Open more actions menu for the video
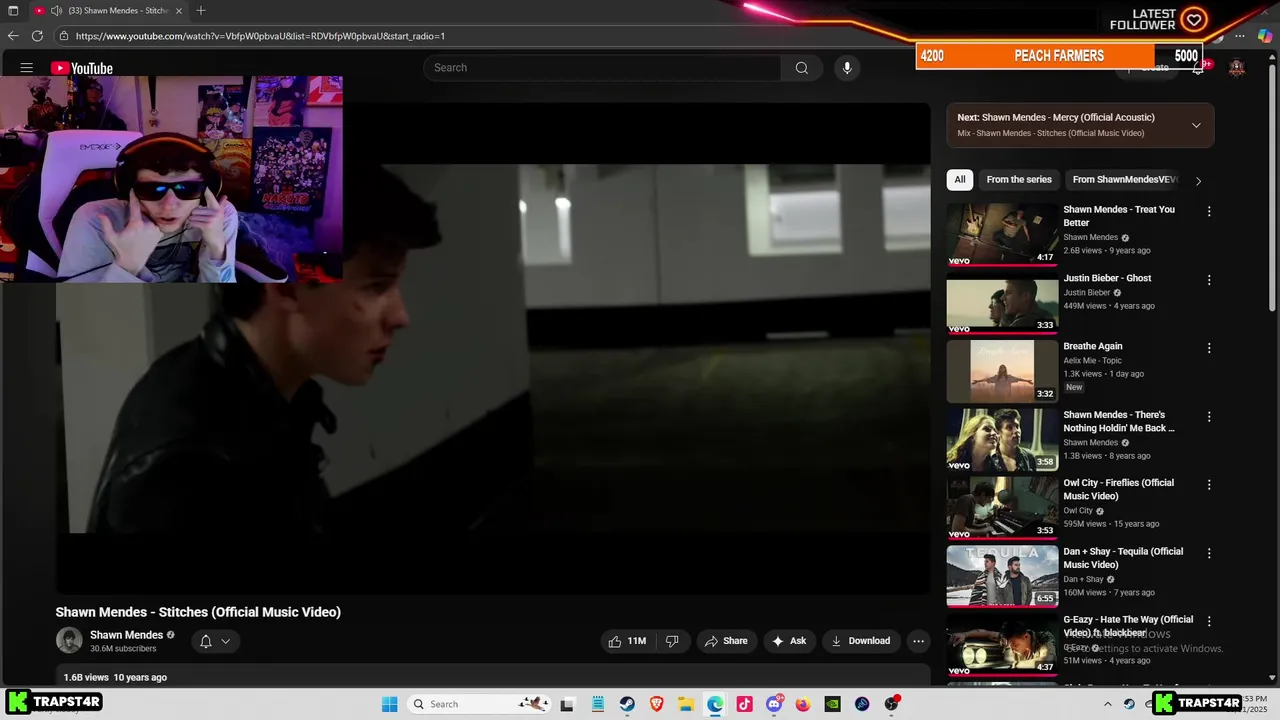The image size is (1280, 720). point(918,641)
